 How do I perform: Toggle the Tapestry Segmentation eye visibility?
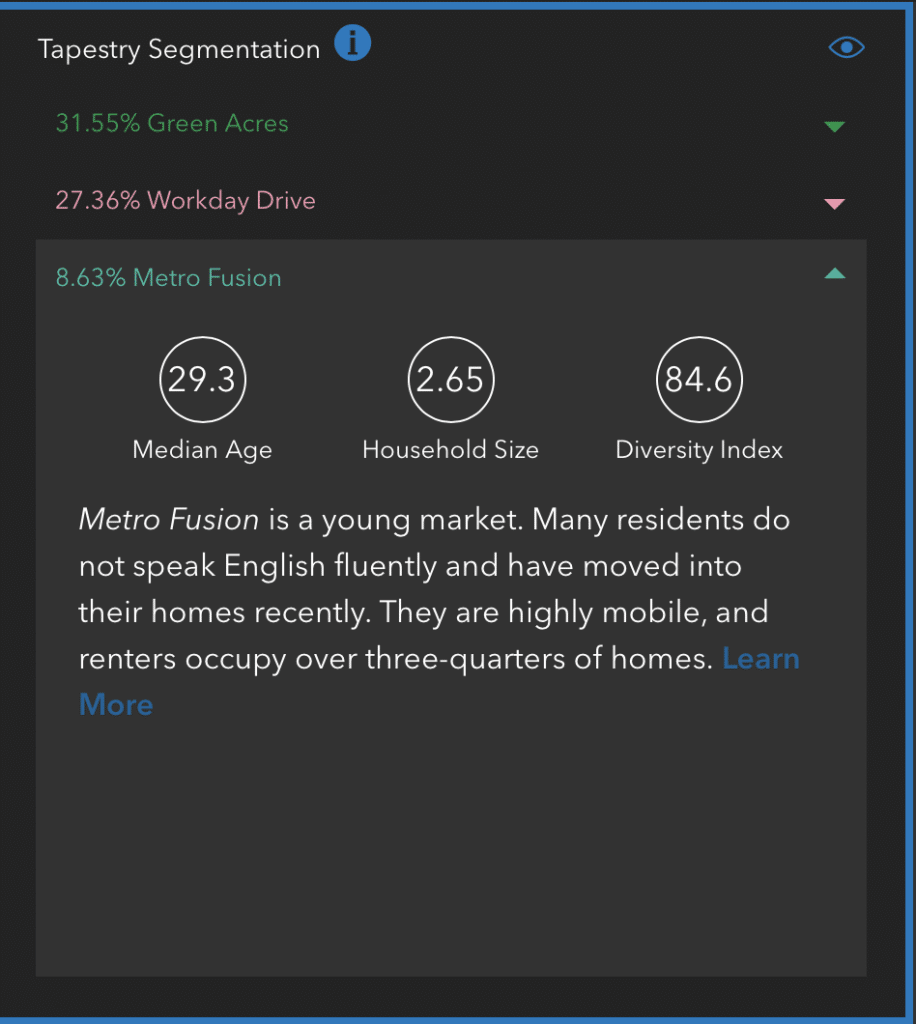click(x=846, y=47)
